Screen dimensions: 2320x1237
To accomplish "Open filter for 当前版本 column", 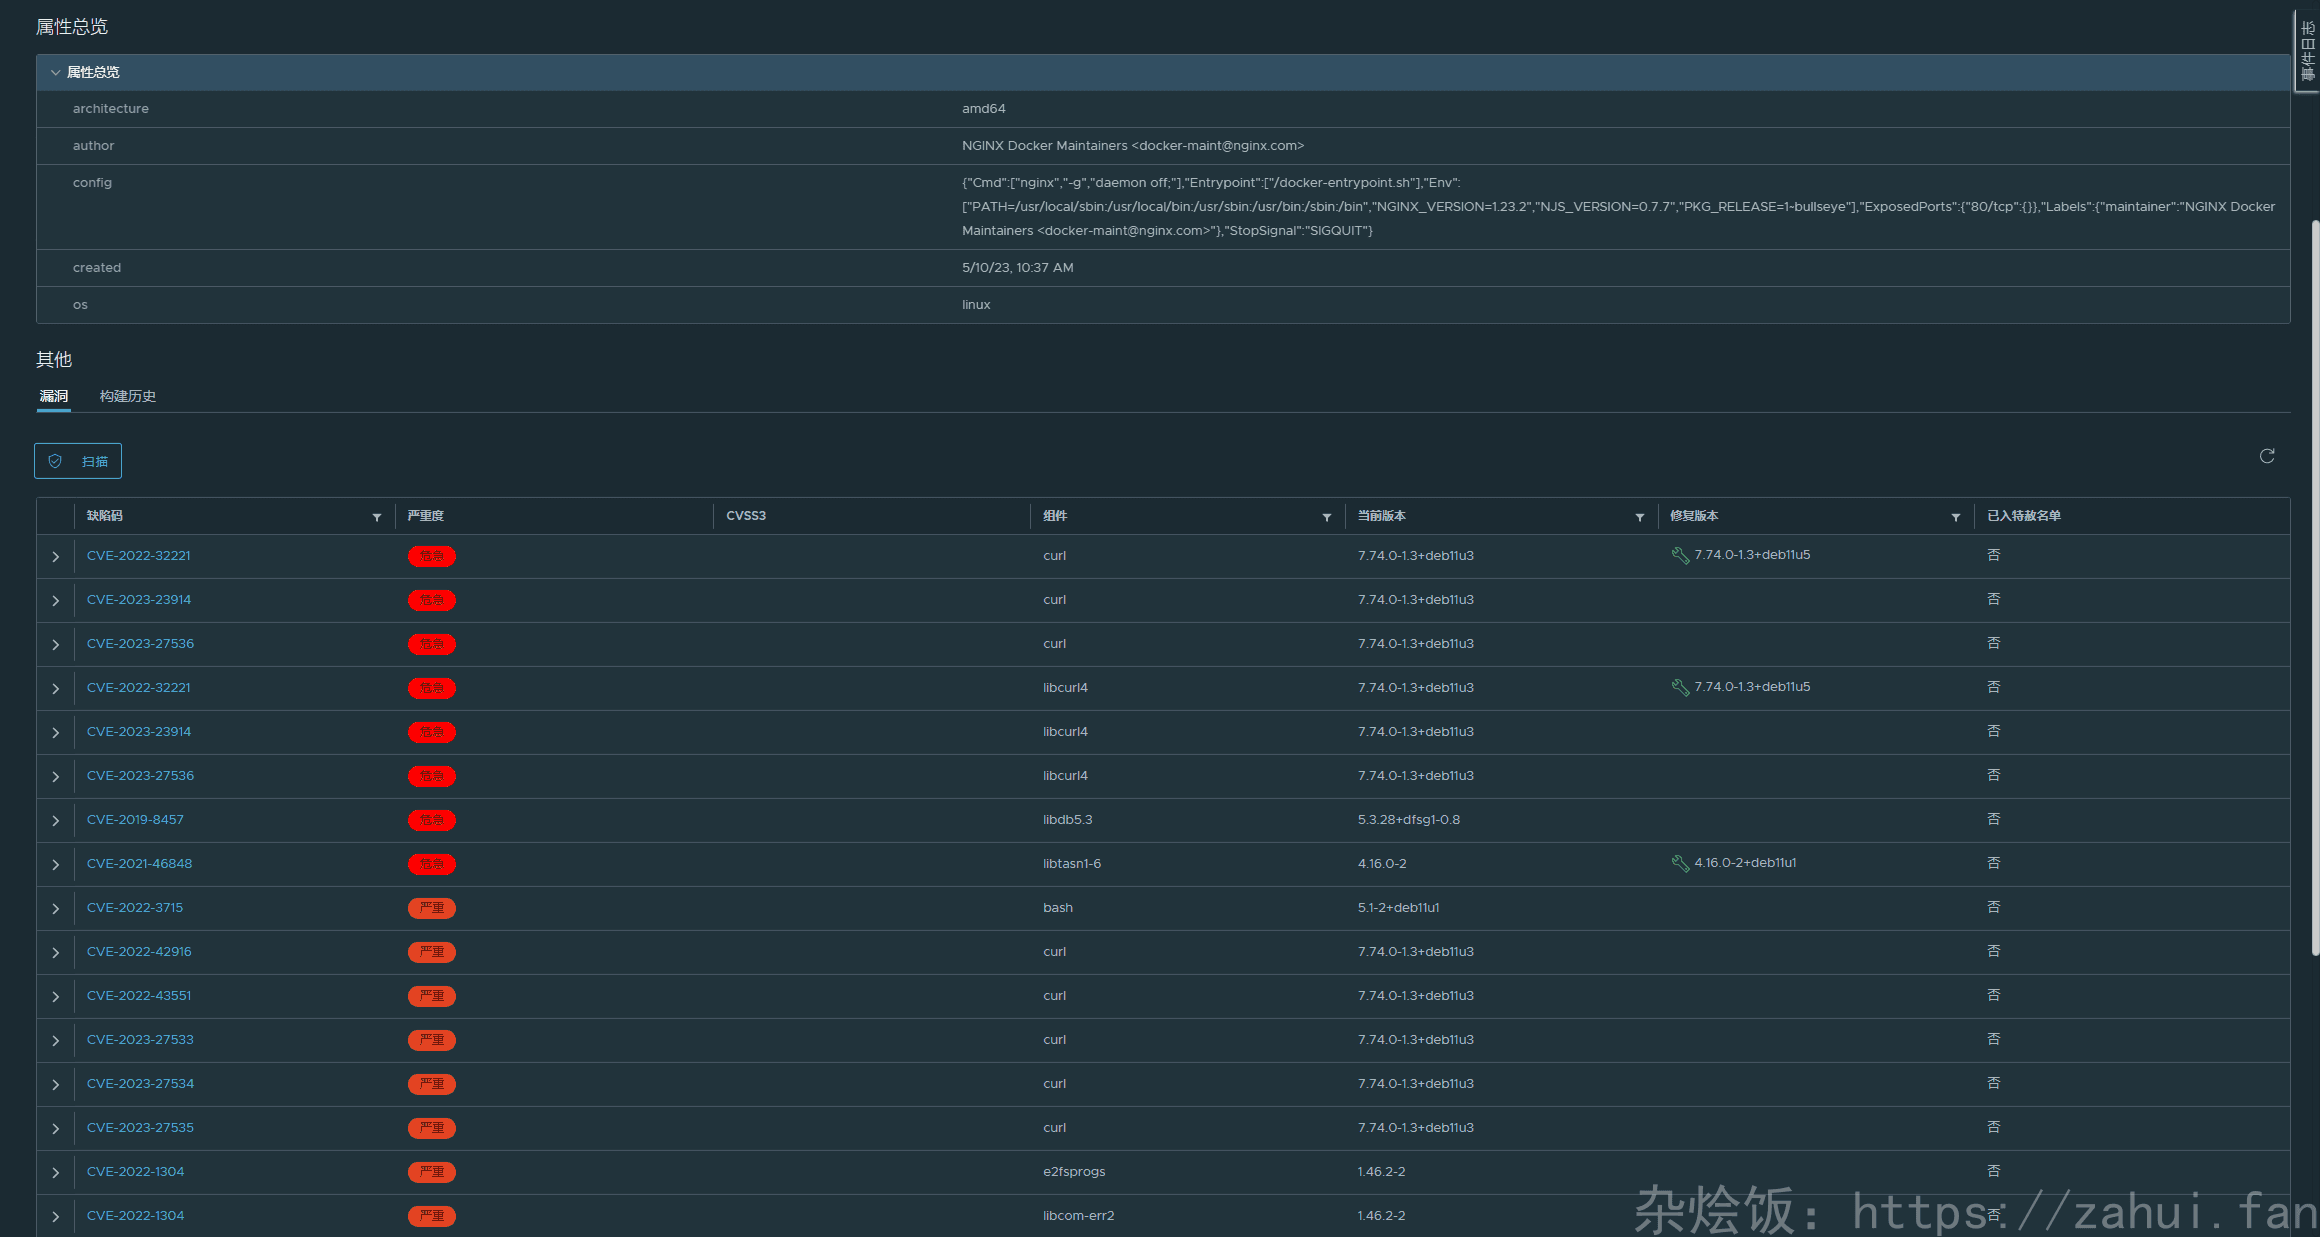I will pos(1640,517).
